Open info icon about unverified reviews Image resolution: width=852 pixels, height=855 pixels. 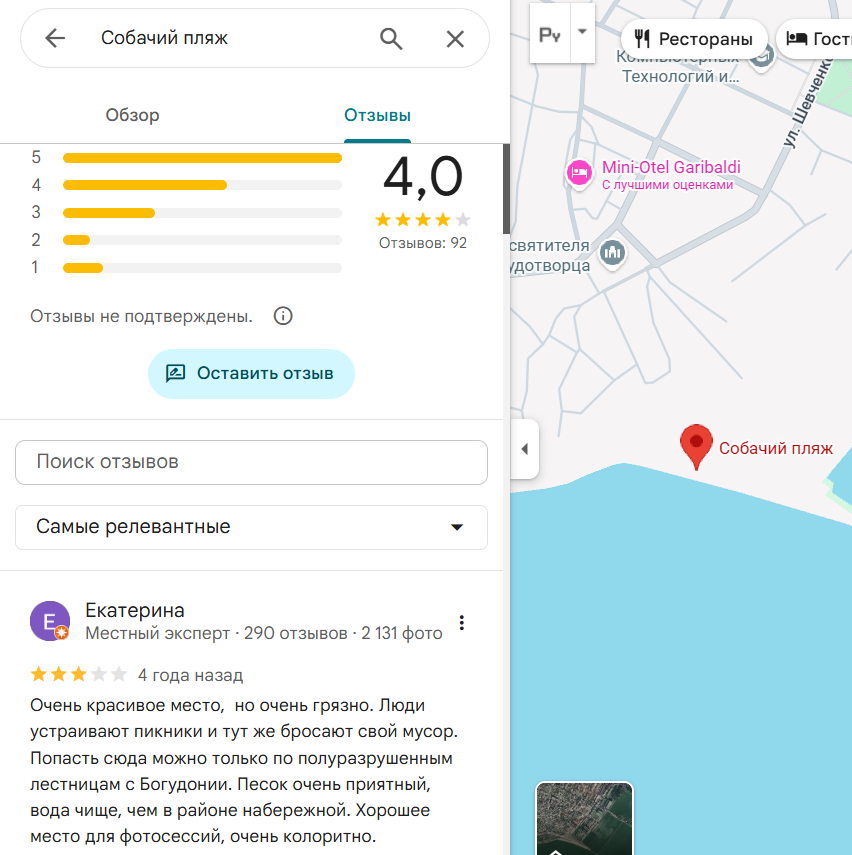point(283,316)
